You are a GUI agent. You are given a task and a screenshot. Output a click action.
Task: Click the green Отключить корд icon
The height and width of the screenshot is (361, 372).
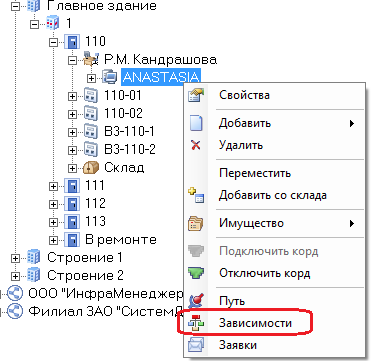196,273
